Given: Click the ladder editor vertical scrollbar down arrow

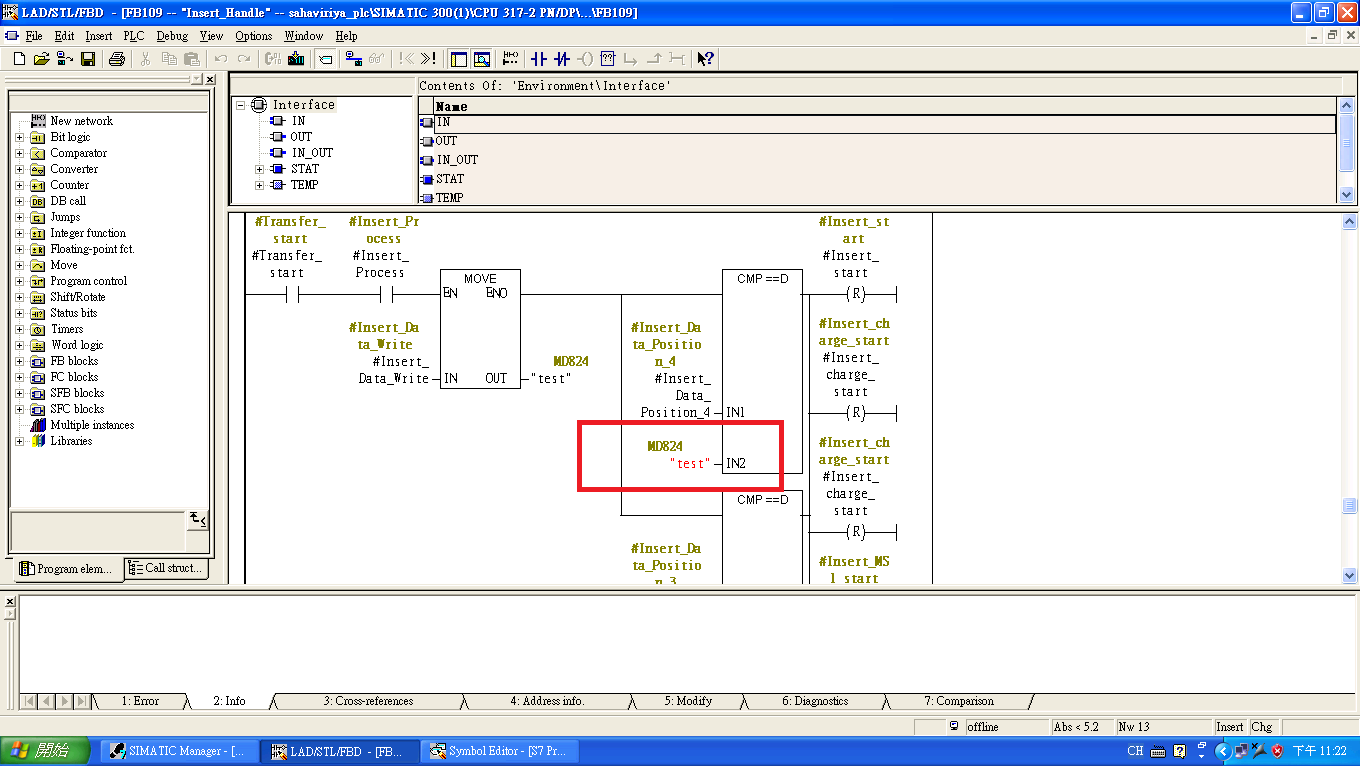Looking at the screenshot, I should [1348, 576].
